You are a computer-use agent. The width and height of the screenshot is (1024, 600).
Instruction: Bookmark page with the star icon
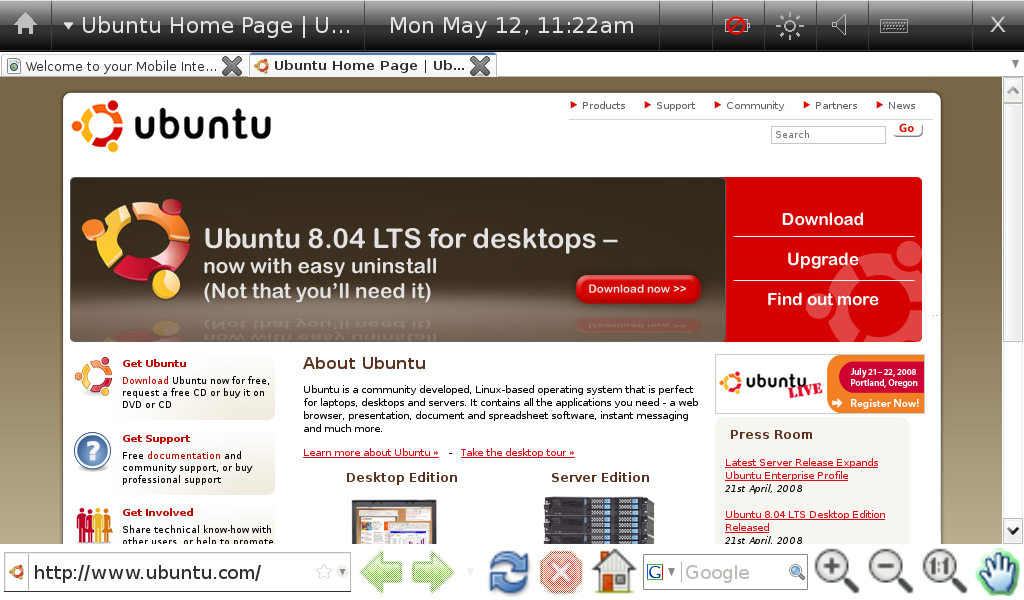click(x=324, y=572)
